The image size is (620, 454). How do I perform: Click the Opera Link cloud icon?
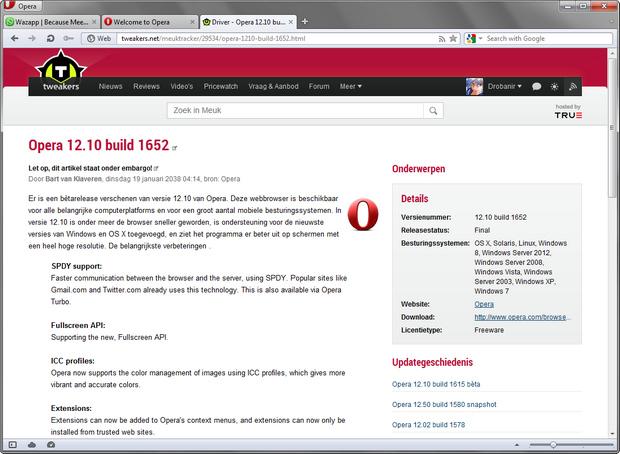(x=32, y=445)
